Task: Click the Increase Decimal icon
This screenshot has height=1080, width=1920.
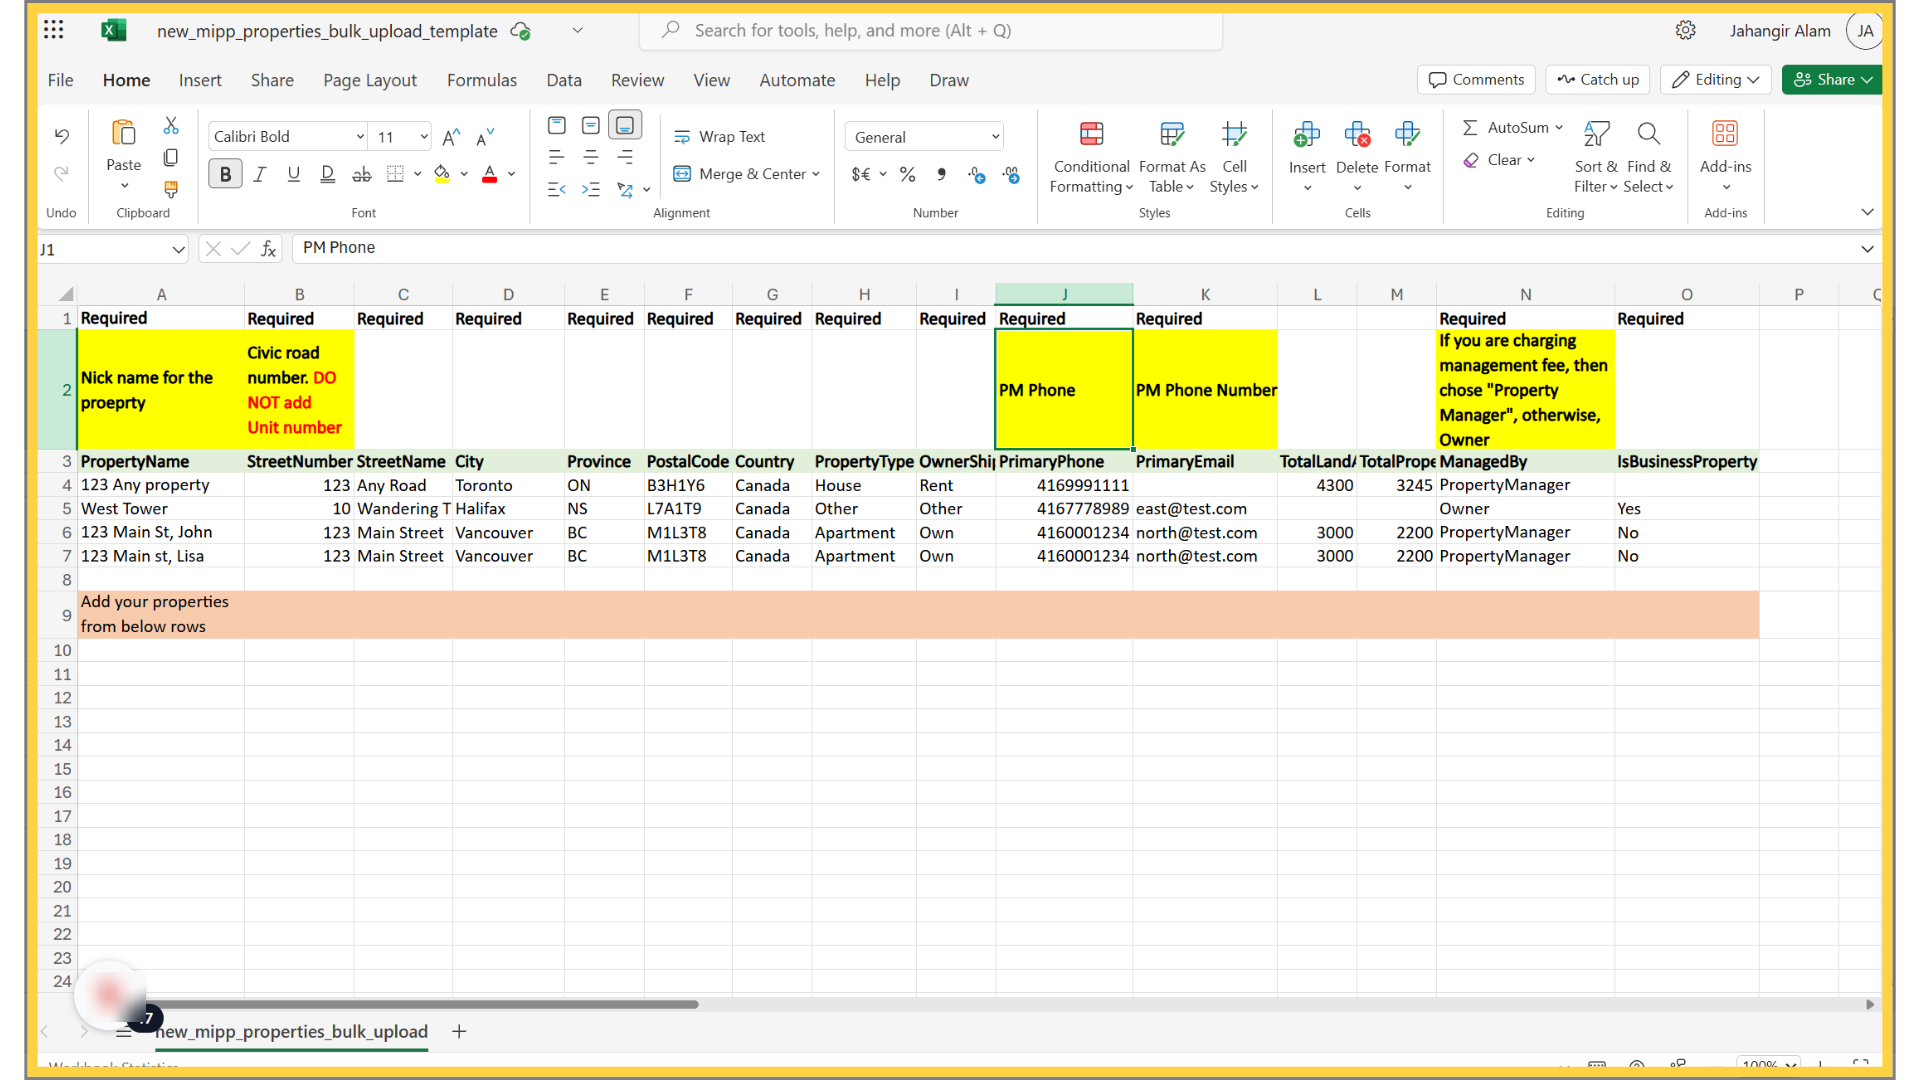Action: (x=977, y=174)
